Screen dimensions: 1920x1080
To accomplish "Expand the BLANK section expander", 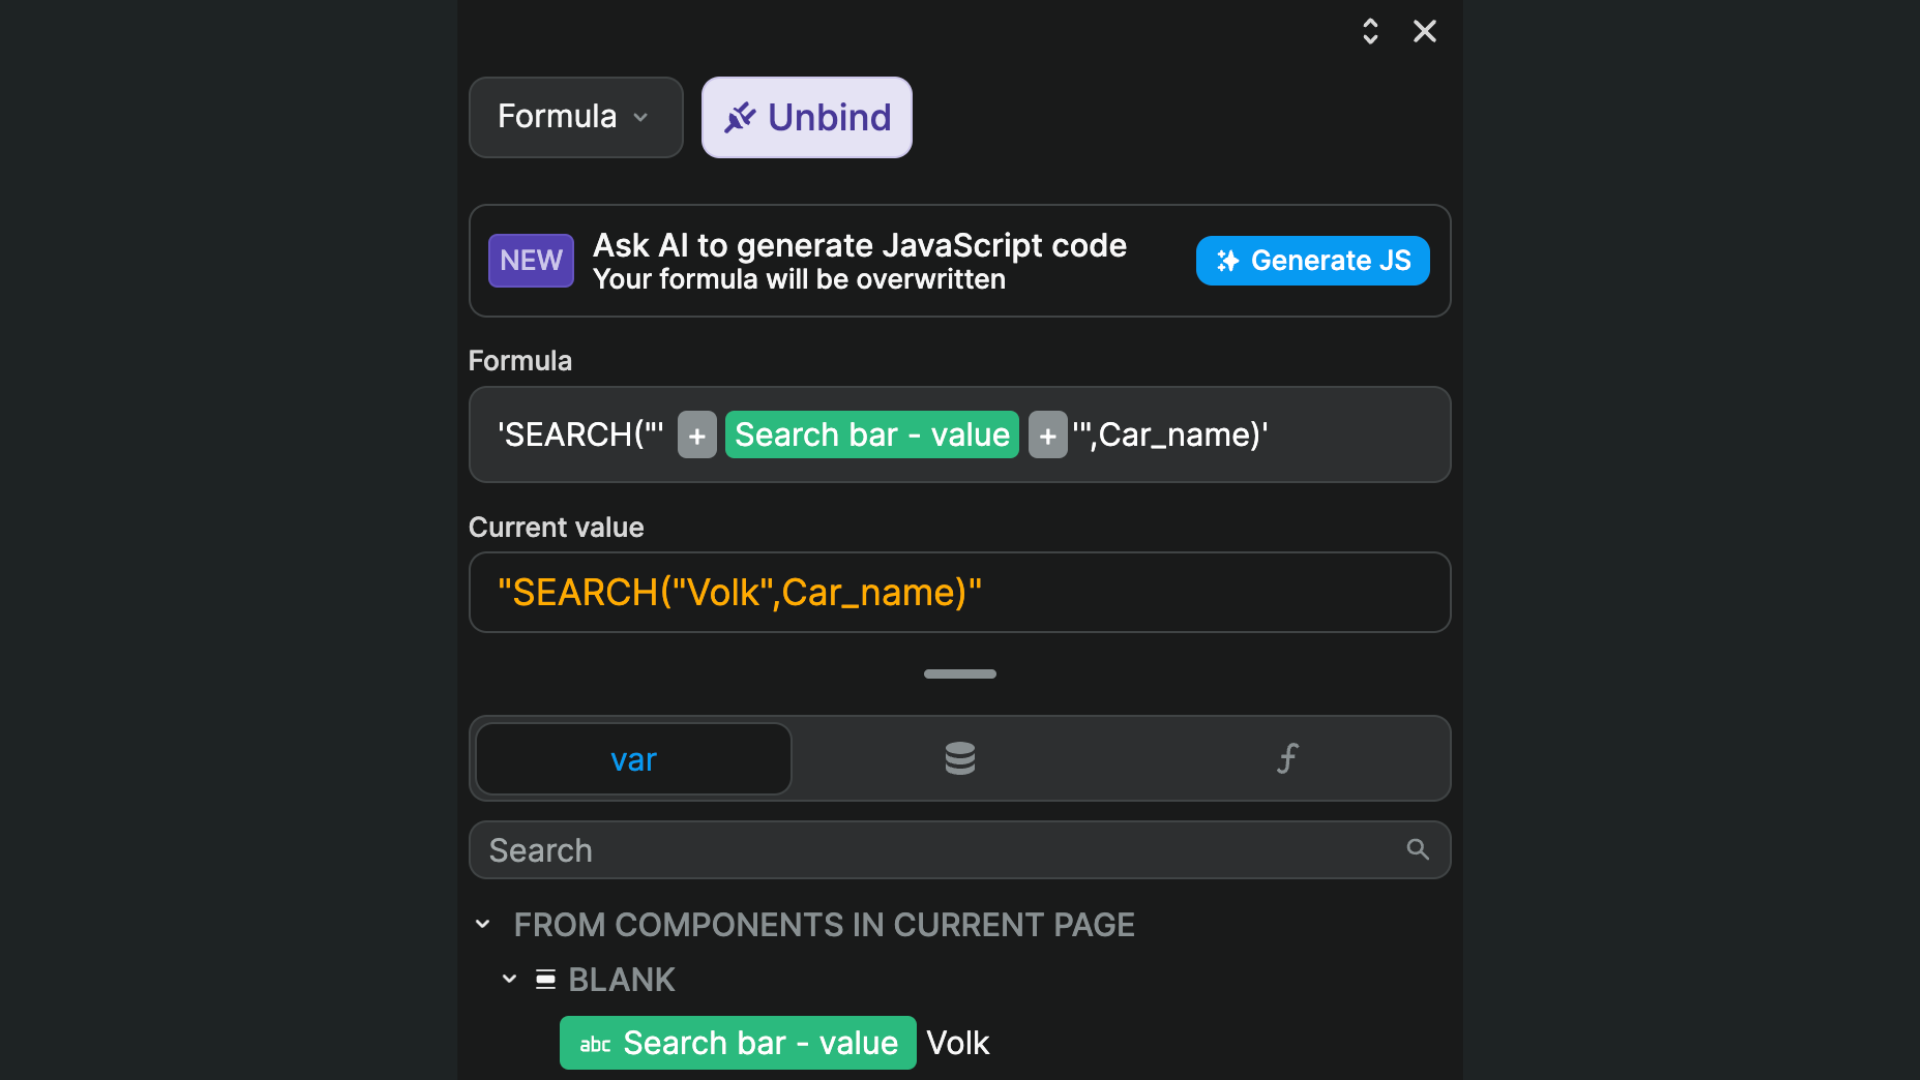I will [x=510, y=978].
